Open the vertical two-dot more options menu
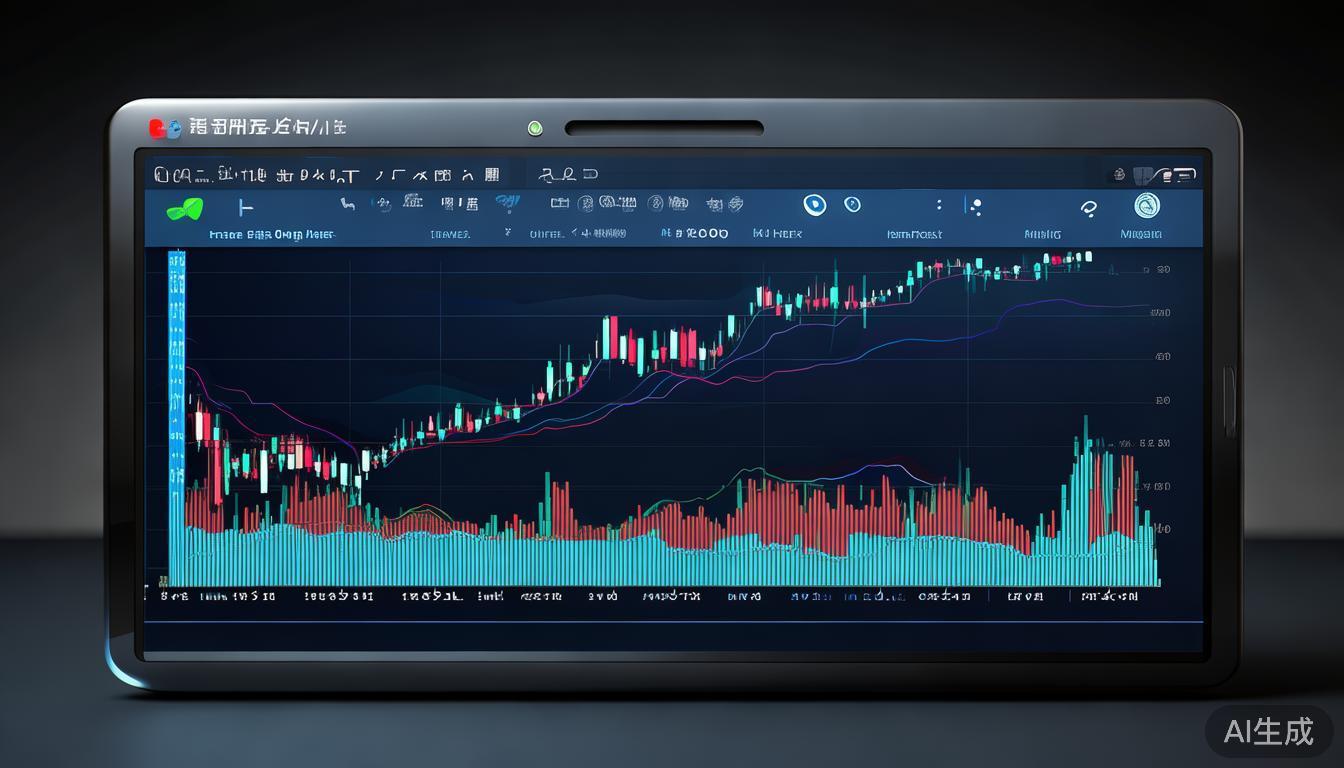Image resolution: width=1344 pixels, height=768 pixels. tap(938, 205)
